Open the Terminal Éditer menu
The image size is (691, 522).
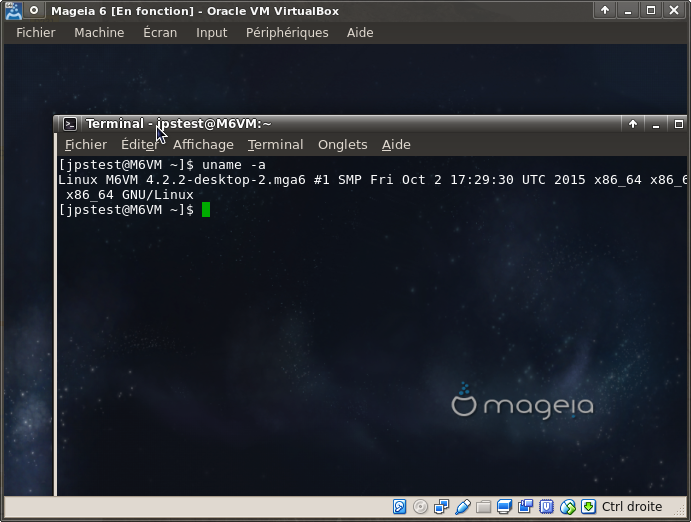click(x=139, y=144)
